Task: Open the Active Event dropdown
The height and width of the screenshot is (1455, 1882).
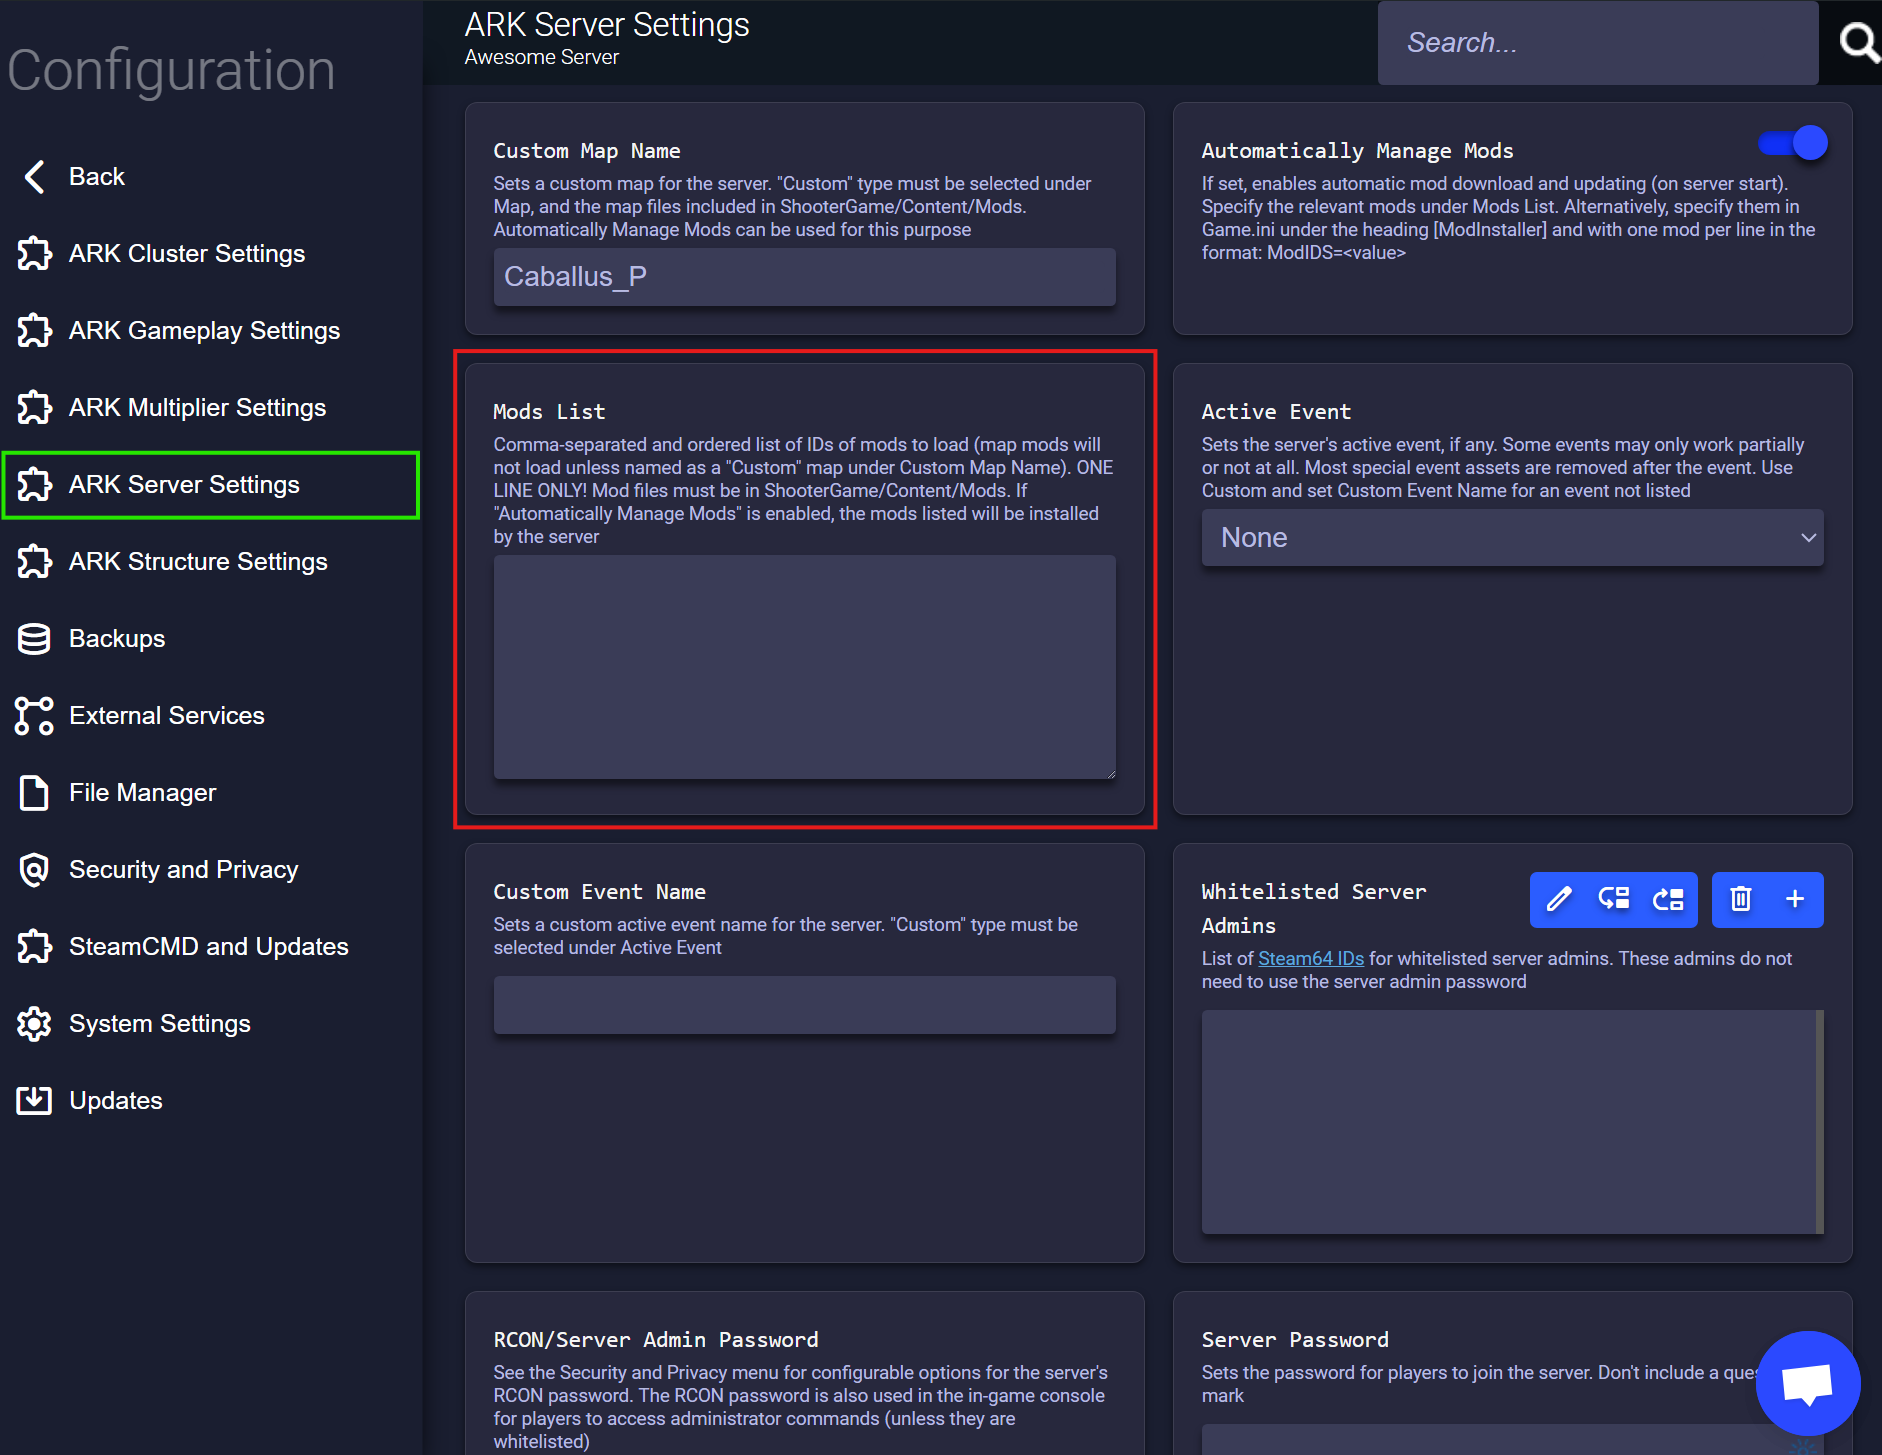Action: pyautogui.click(x=1511, y=537)
